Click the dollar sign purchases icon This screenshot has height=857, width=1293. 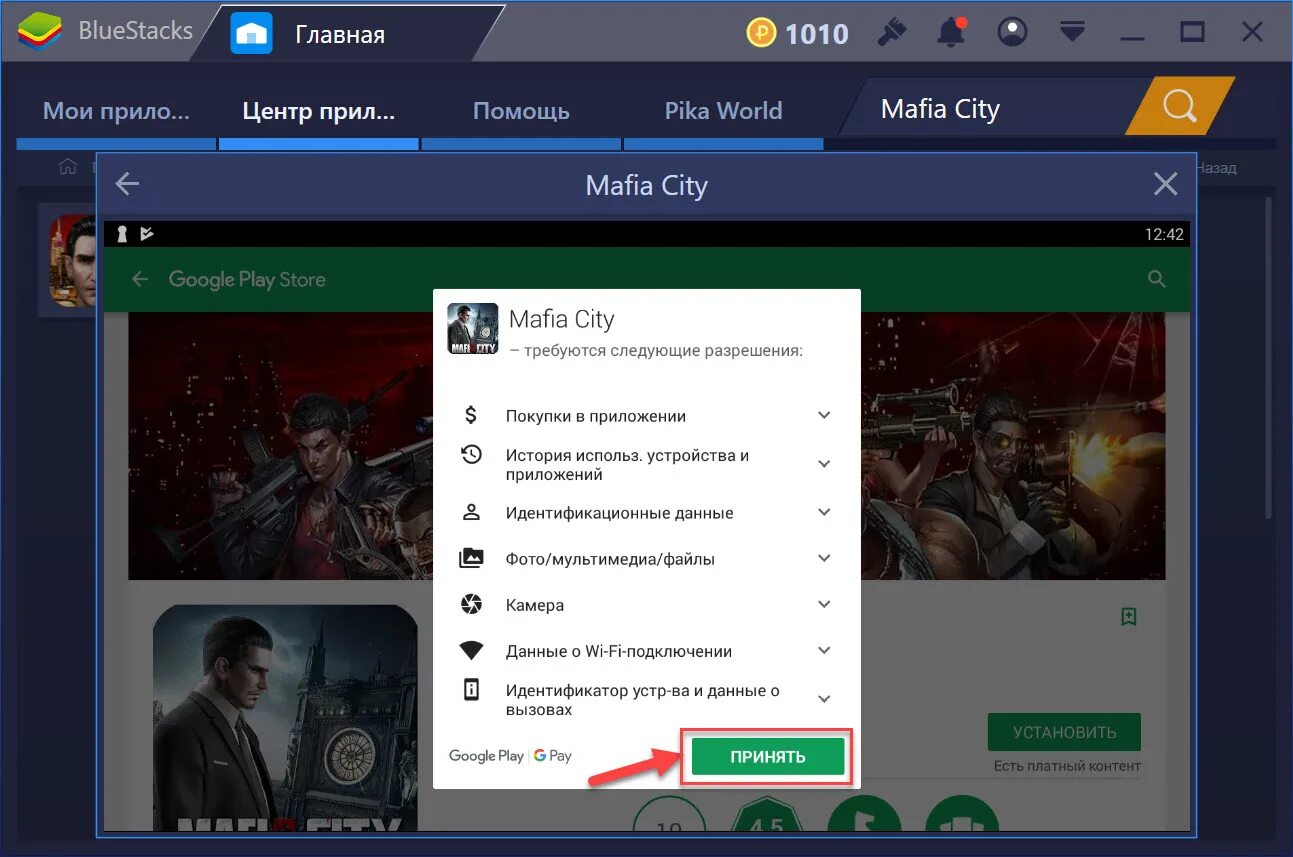click(x=471, y=415)
